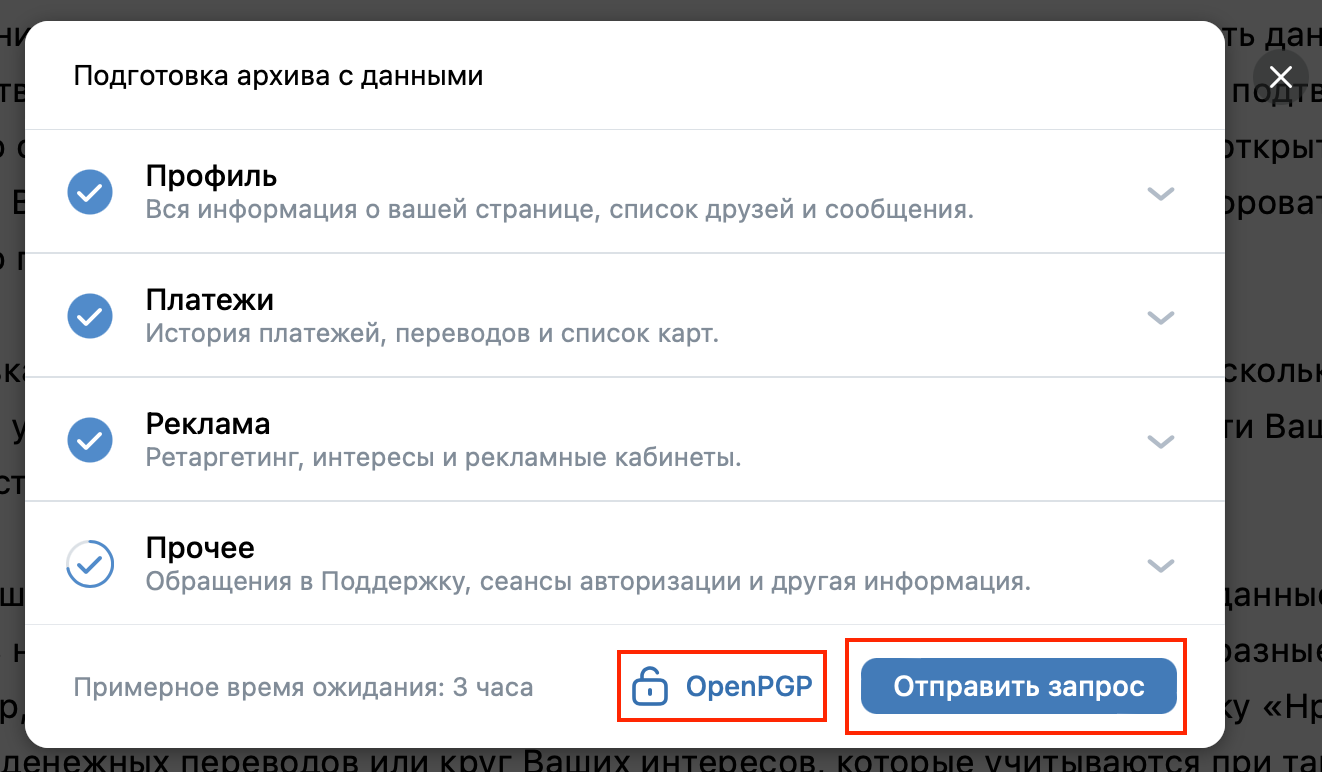The image size is (1322, 772).
Task: Expand the Платежи section chevron
Action: [x=1160, y=317]
